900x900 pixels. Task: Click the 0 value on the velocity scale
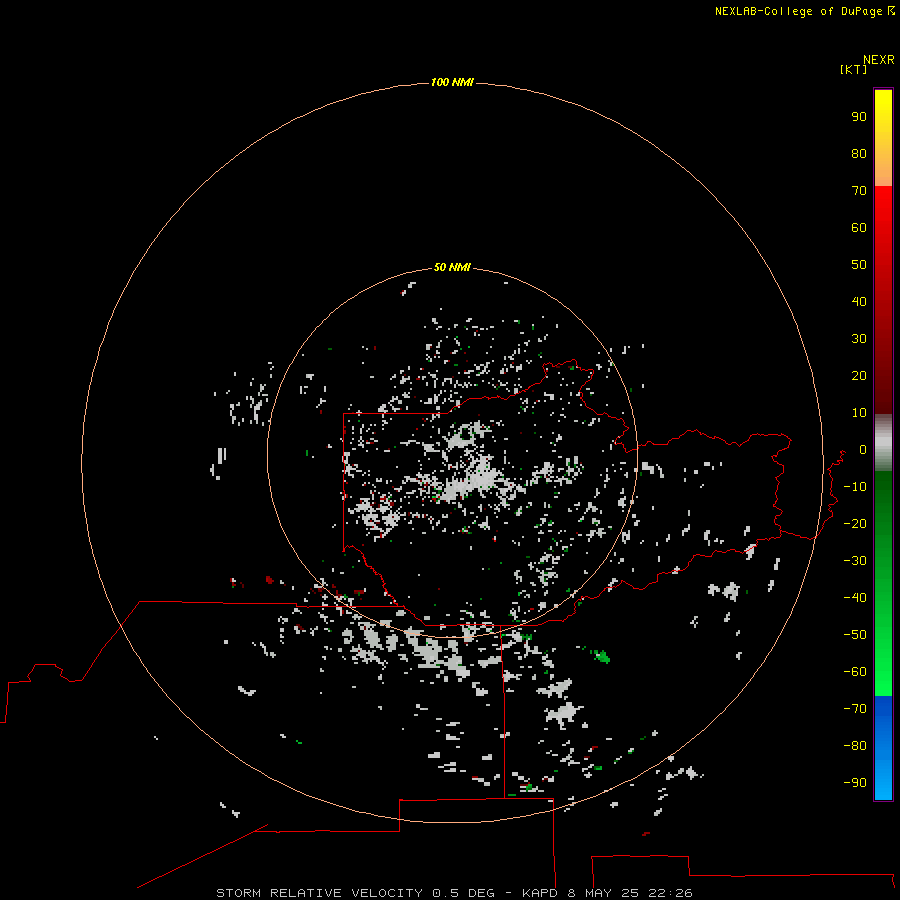[863, 449]
